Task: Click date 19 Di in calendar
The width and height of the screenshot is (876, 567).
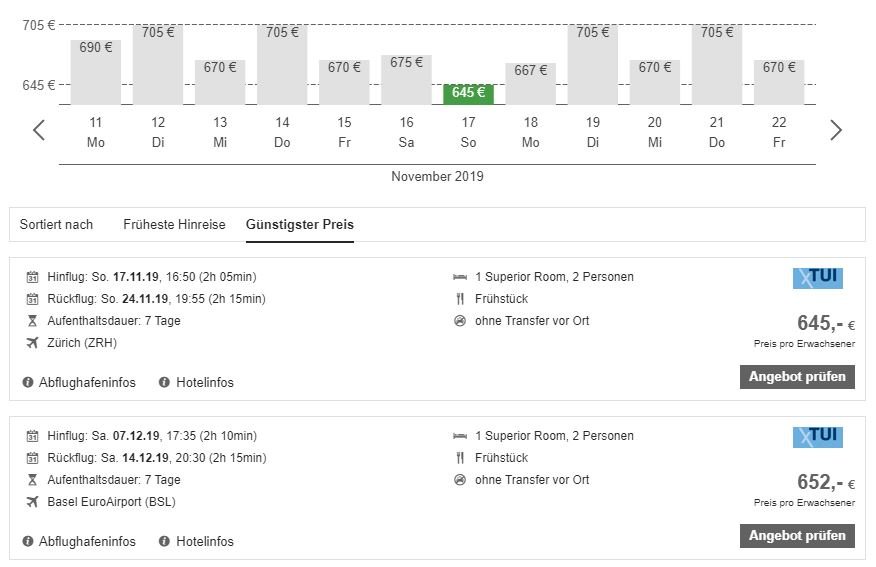Action: point(593,132)
